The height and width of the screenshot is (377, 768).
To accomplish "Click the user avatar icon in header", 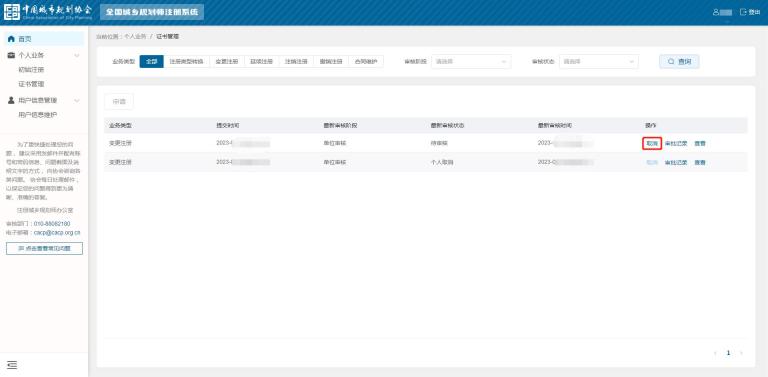I will tap(716, 12).
